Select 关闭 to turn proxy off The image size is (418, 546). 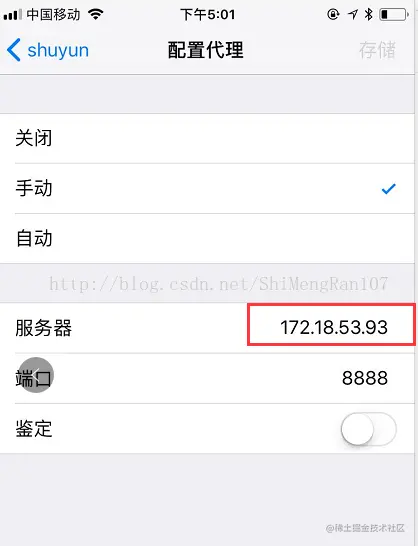point(207,138)
